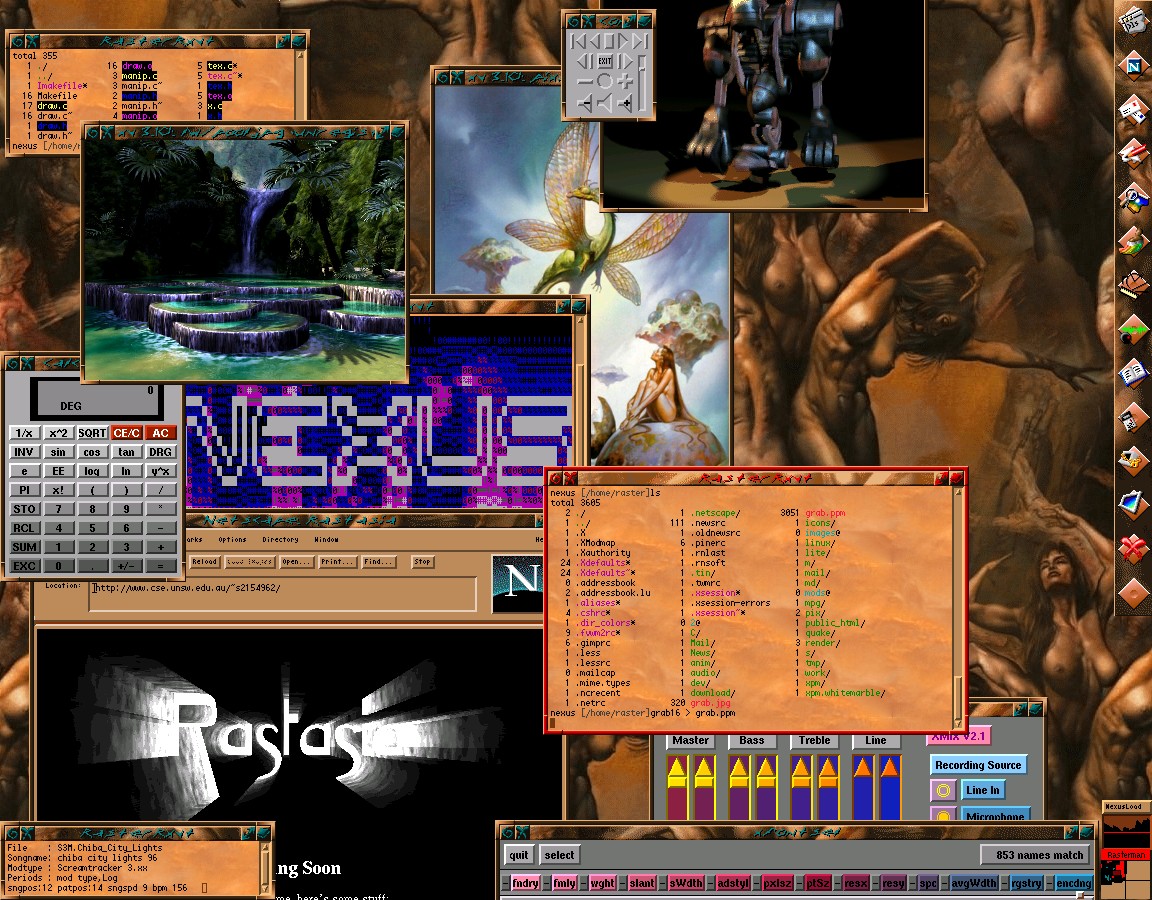
Task: Adjust the left Master volume slider in XMix
Action: 677,788
